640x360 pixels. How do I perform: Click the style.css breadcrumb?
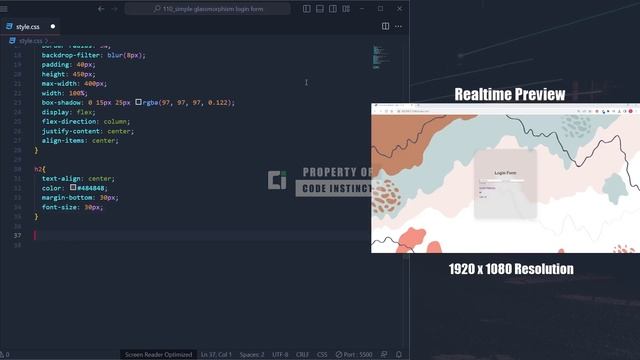pos(31,41)
